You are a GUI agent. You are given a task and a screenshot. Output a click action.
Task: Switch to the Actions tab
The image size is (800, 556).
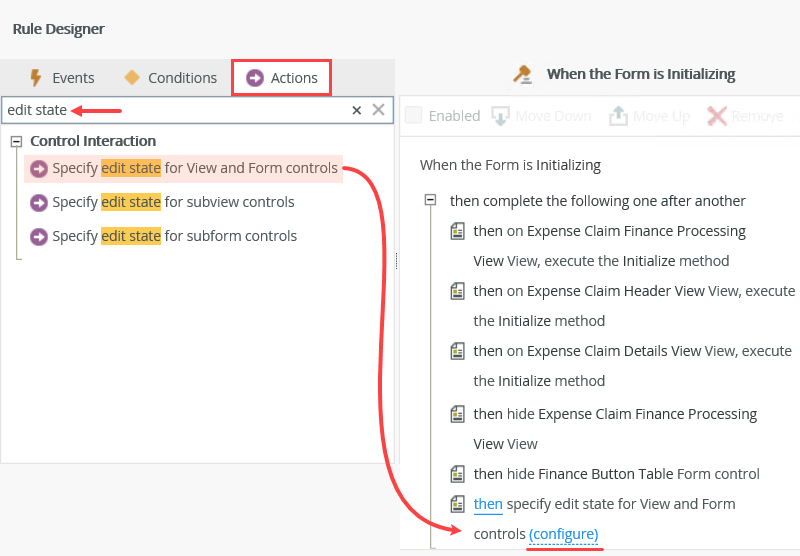(x=282, y=78)
